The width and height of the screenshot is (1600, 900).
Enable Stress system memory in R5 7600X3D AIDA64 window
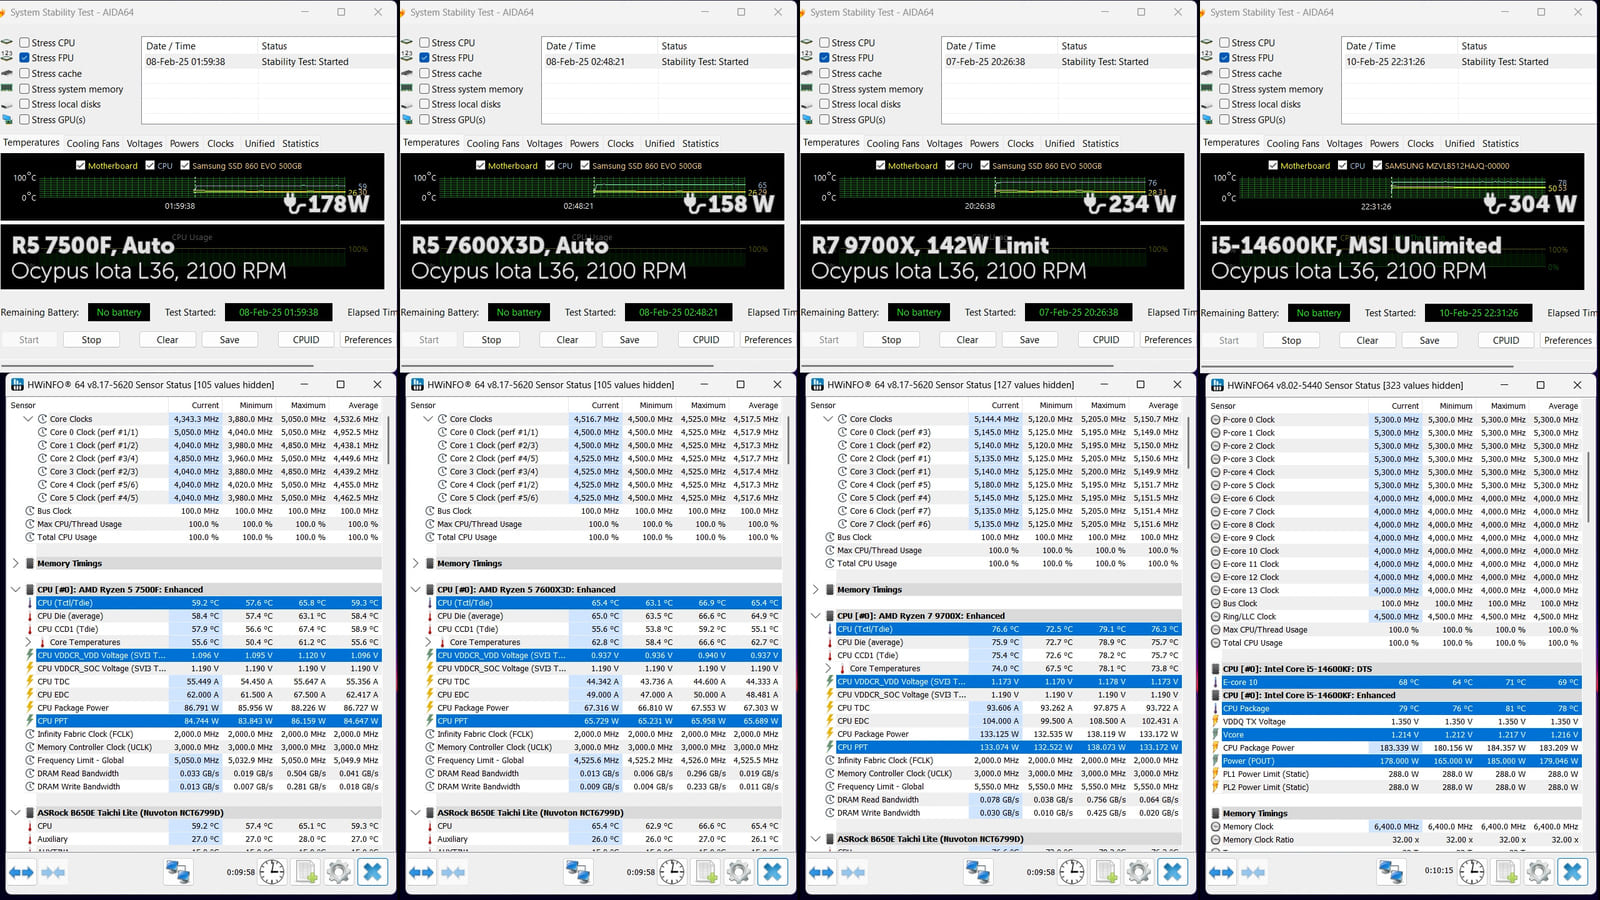point(424,89)
